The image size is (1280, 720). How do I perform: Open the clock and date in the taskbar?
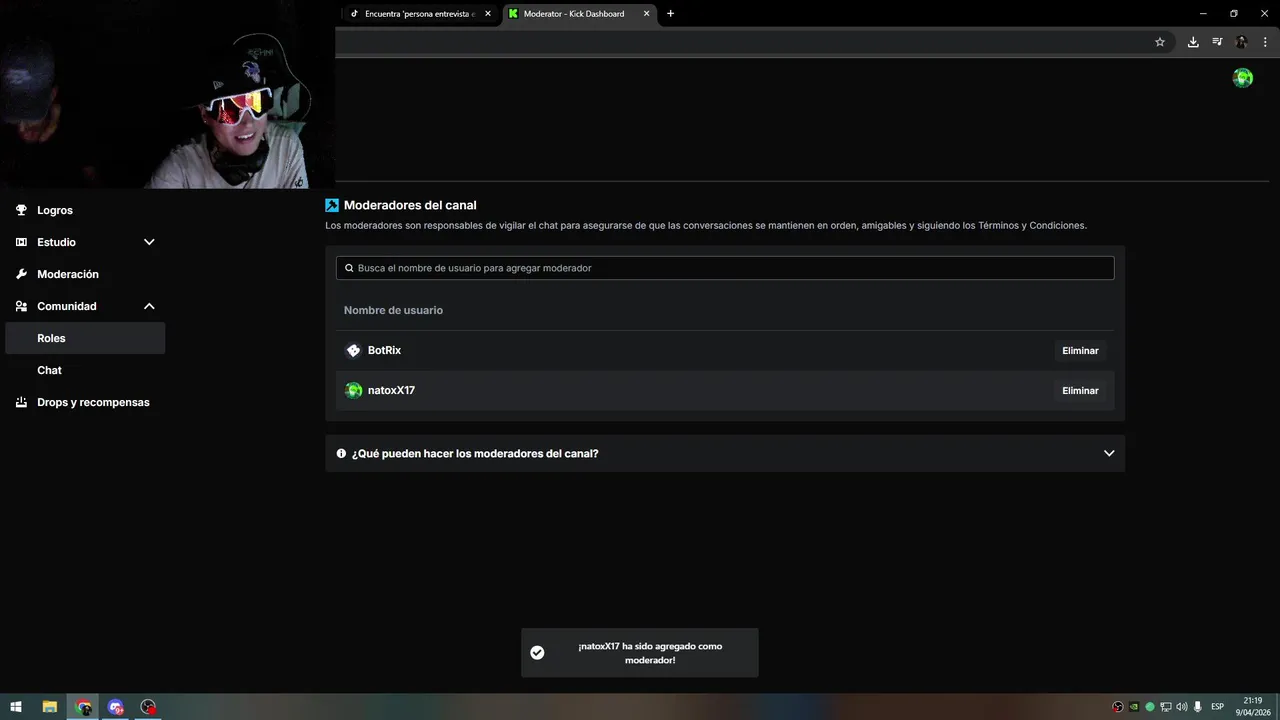pyautogui.click(x=1252, y=707)
